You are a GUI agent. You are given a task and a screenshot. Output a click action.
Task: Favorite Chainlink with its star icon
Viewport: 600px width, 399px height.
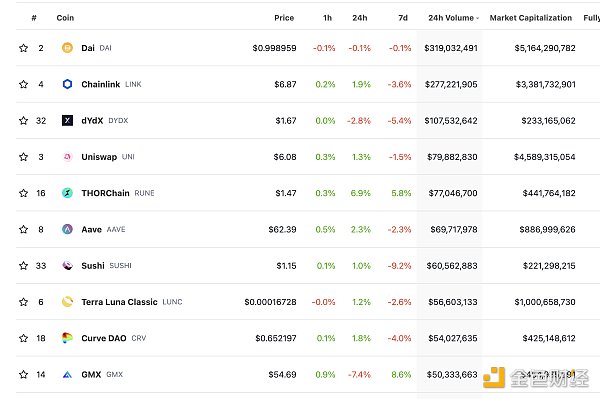(x=23, y=84)
